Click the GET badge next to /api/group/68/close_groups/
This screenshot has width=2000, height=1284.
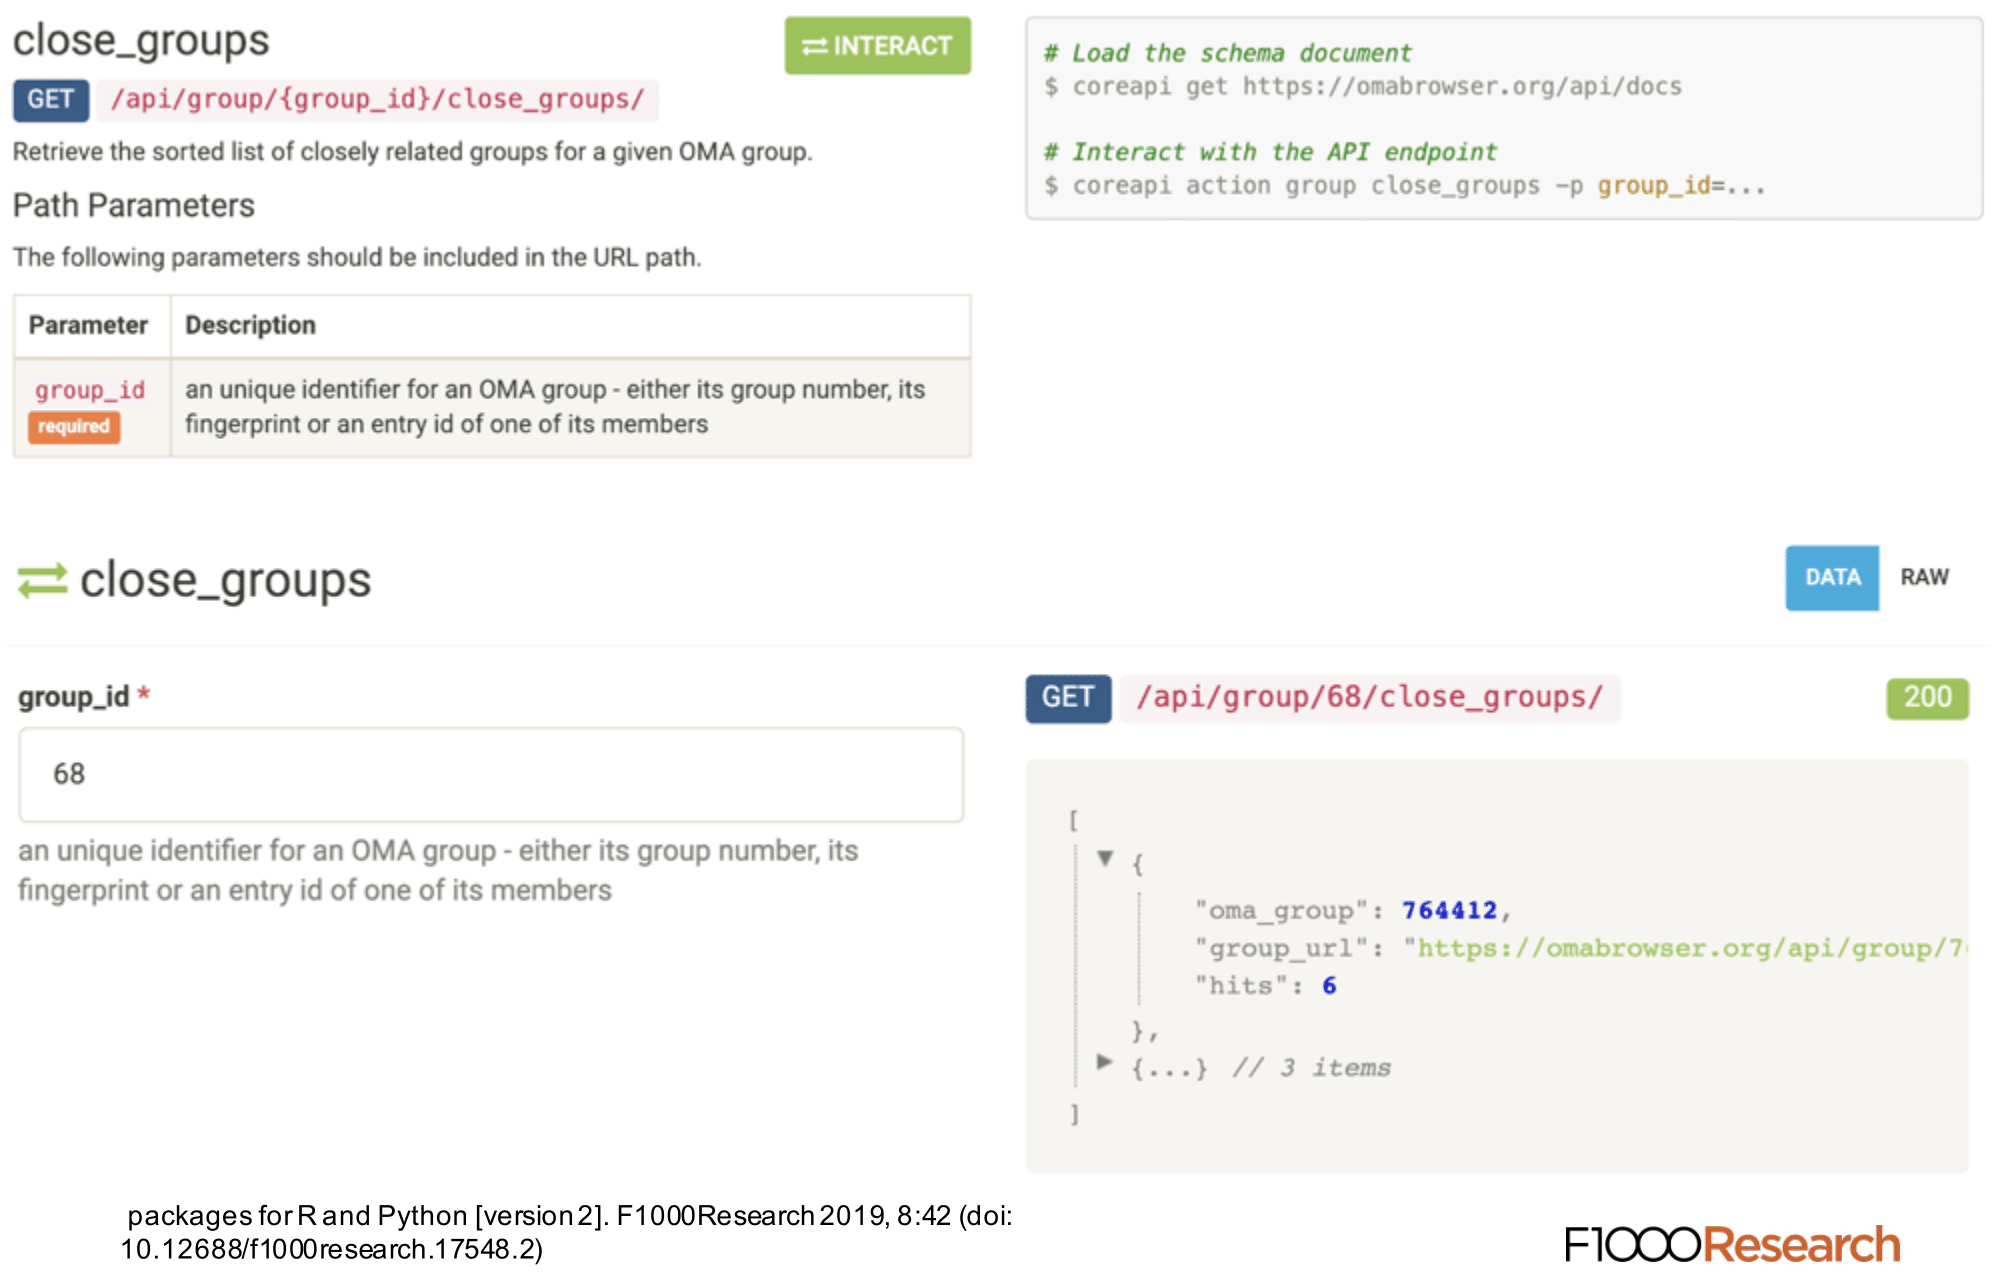tap(1067, 697)
